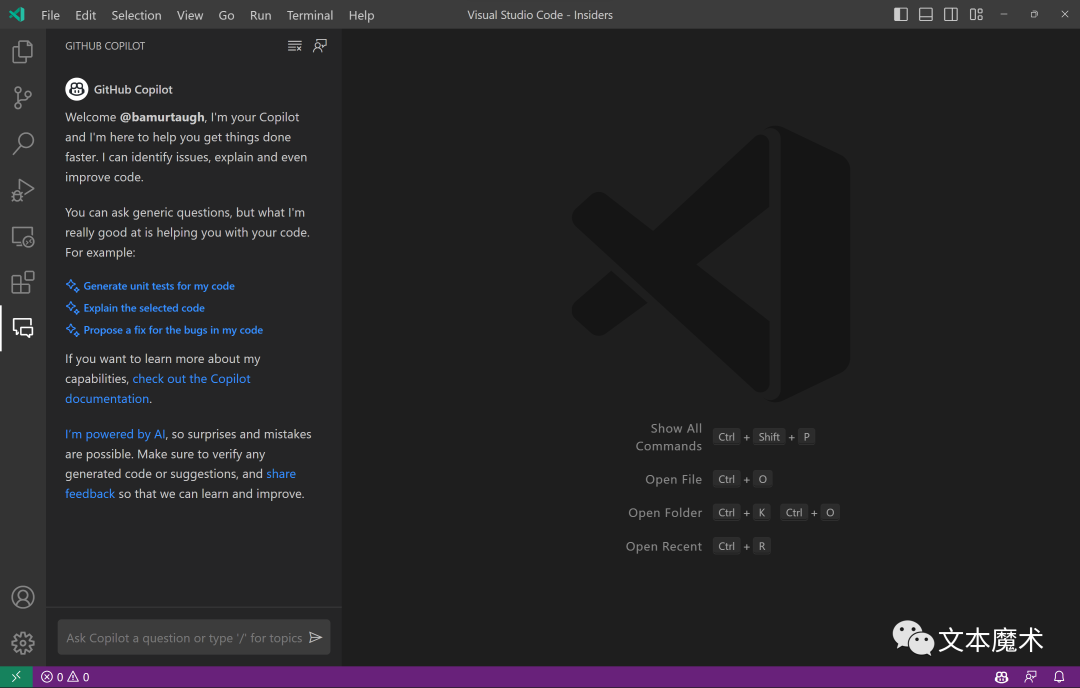The width and height of the screenshot is (1080, 688).
Task: Select the Chat view icon in activity bar
Action: click(23, 328)
